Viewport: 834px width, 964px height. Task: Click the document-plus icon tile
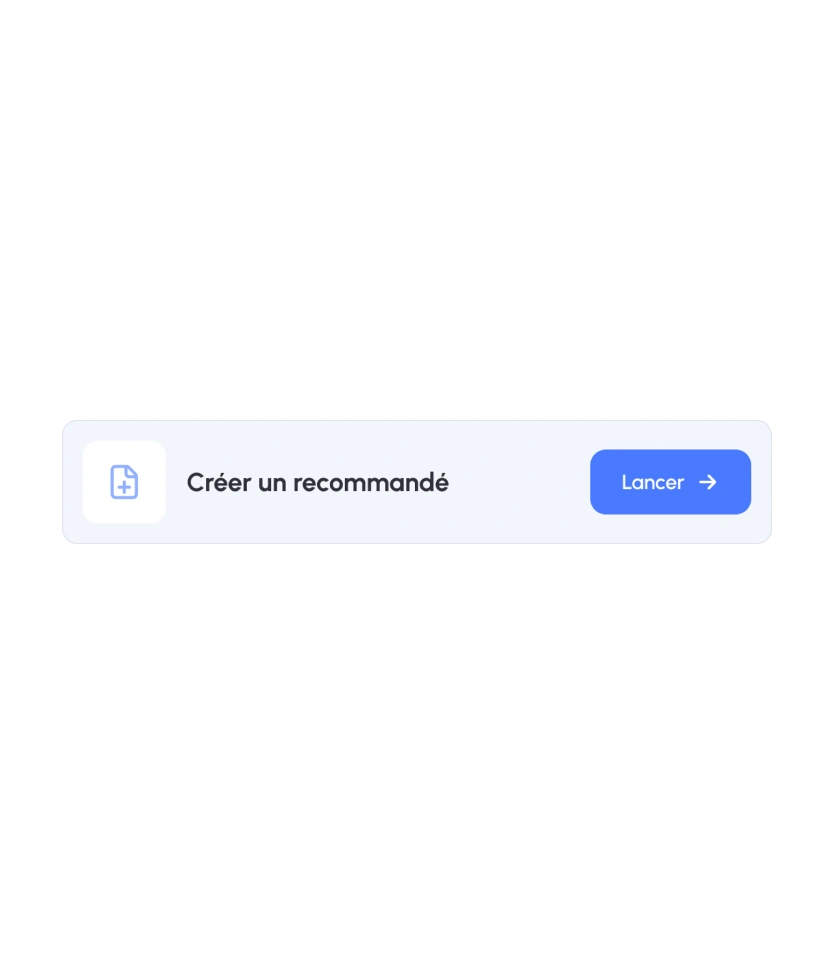pyautogui.click(x=124, y=482)
